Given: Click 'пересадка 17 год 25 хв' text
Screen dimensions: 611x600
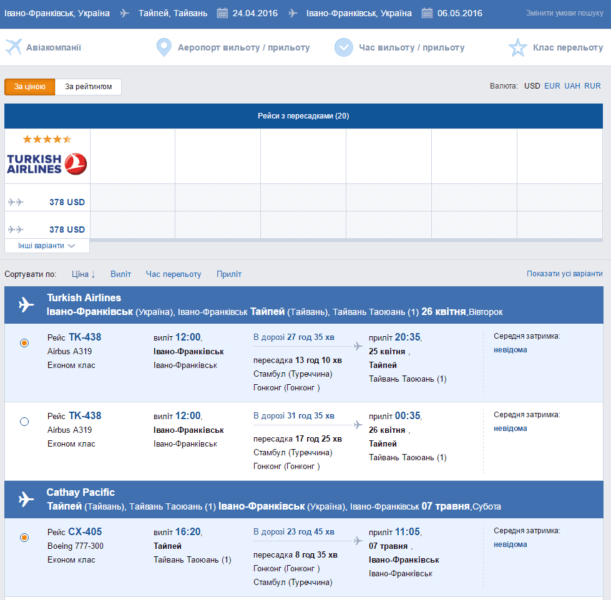Looking at the screenshot, I should pyautogui.click(x=297, y=439).
